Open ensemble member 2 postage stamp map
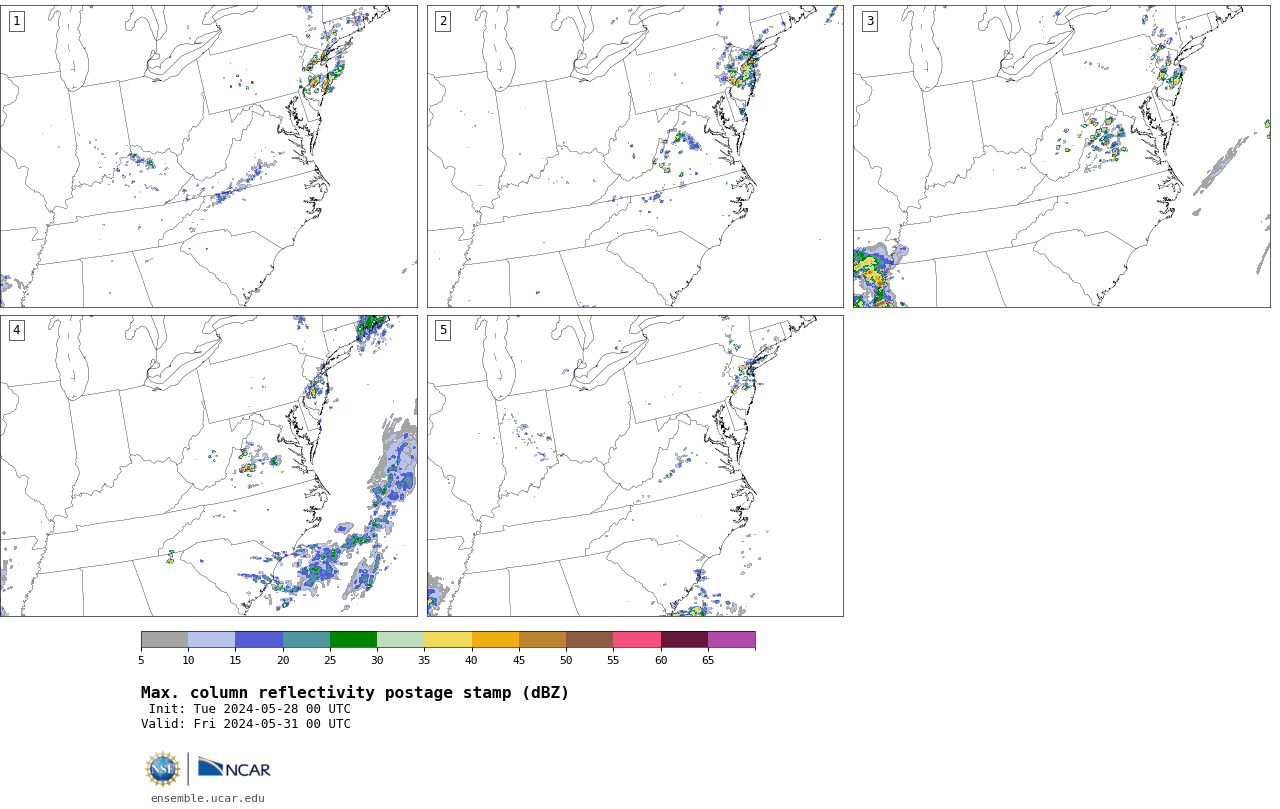1280x809 pixels. pos(635,156)
